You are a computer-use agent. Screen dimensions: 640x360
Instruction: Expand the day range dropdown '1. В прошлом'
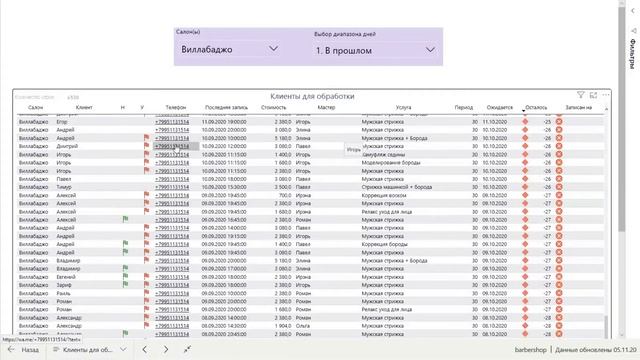click(x=375, y=50)
